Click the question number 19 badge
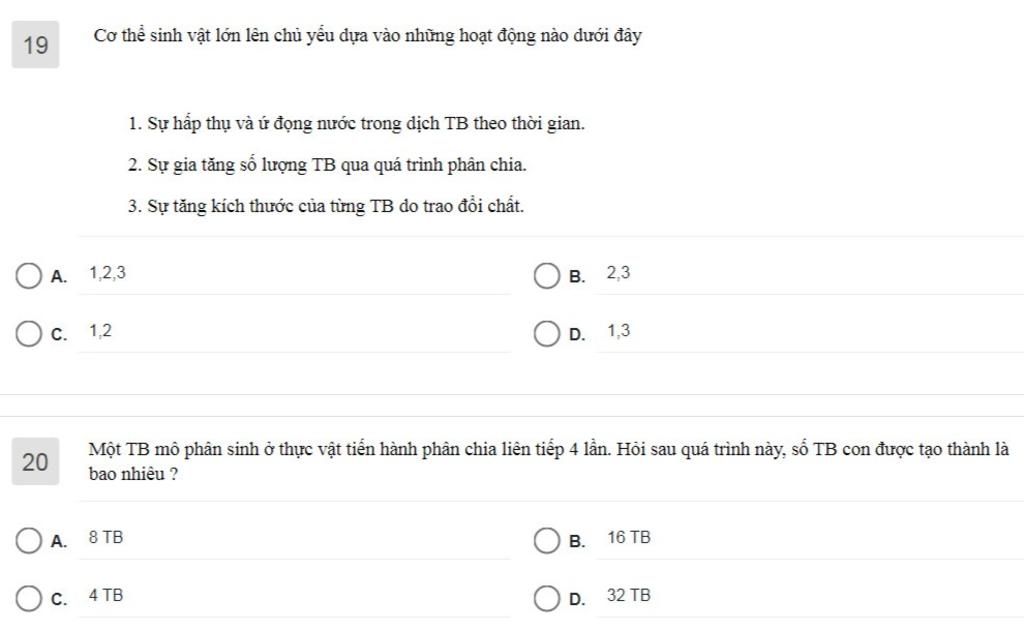Viewport: 1024px width, 630px height. pos(35,44)
